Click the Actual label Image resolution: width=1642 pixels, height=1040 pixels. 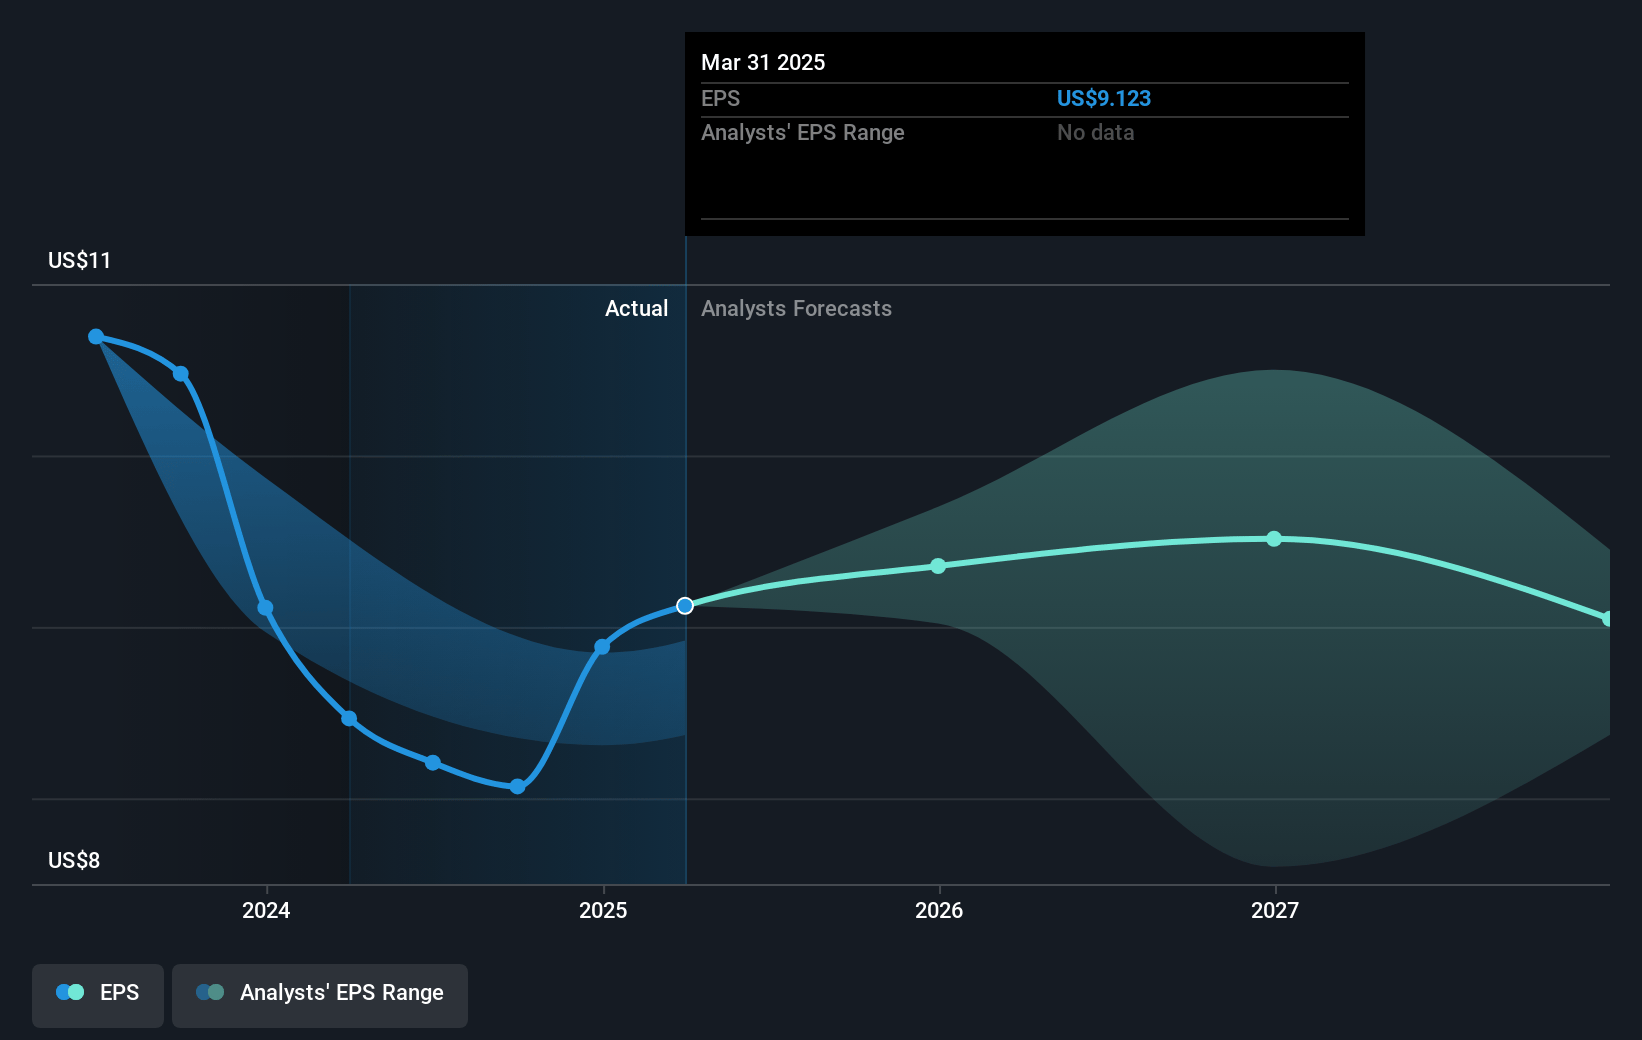click(x=636, y=309)
